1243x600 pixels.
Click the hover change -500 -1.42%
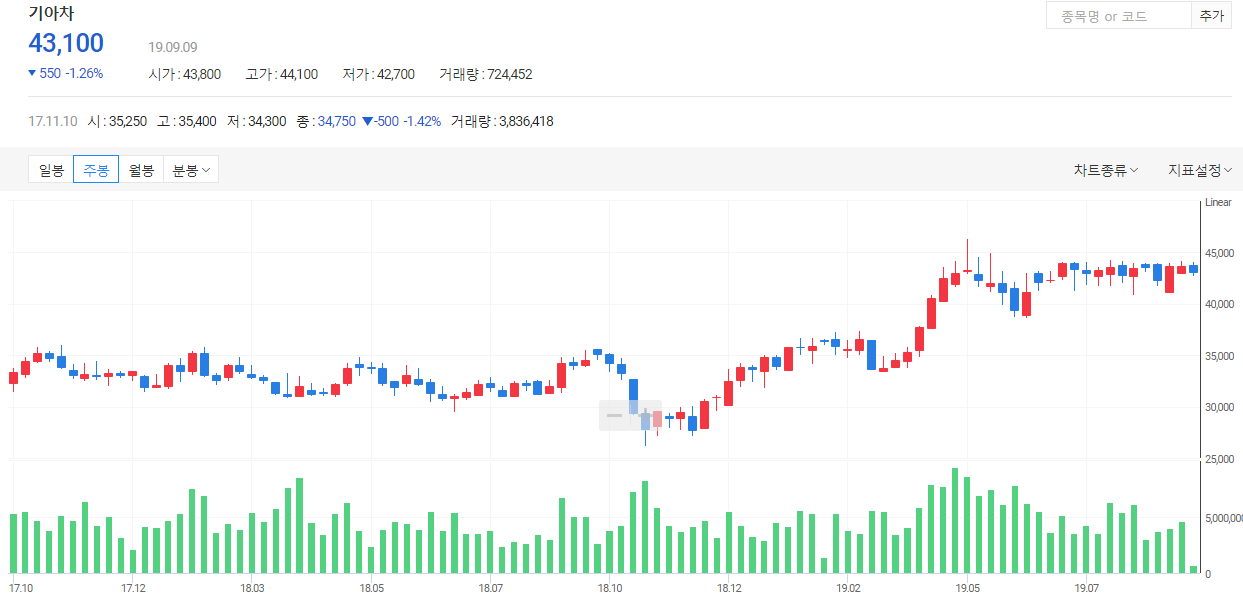pos(401,121)
